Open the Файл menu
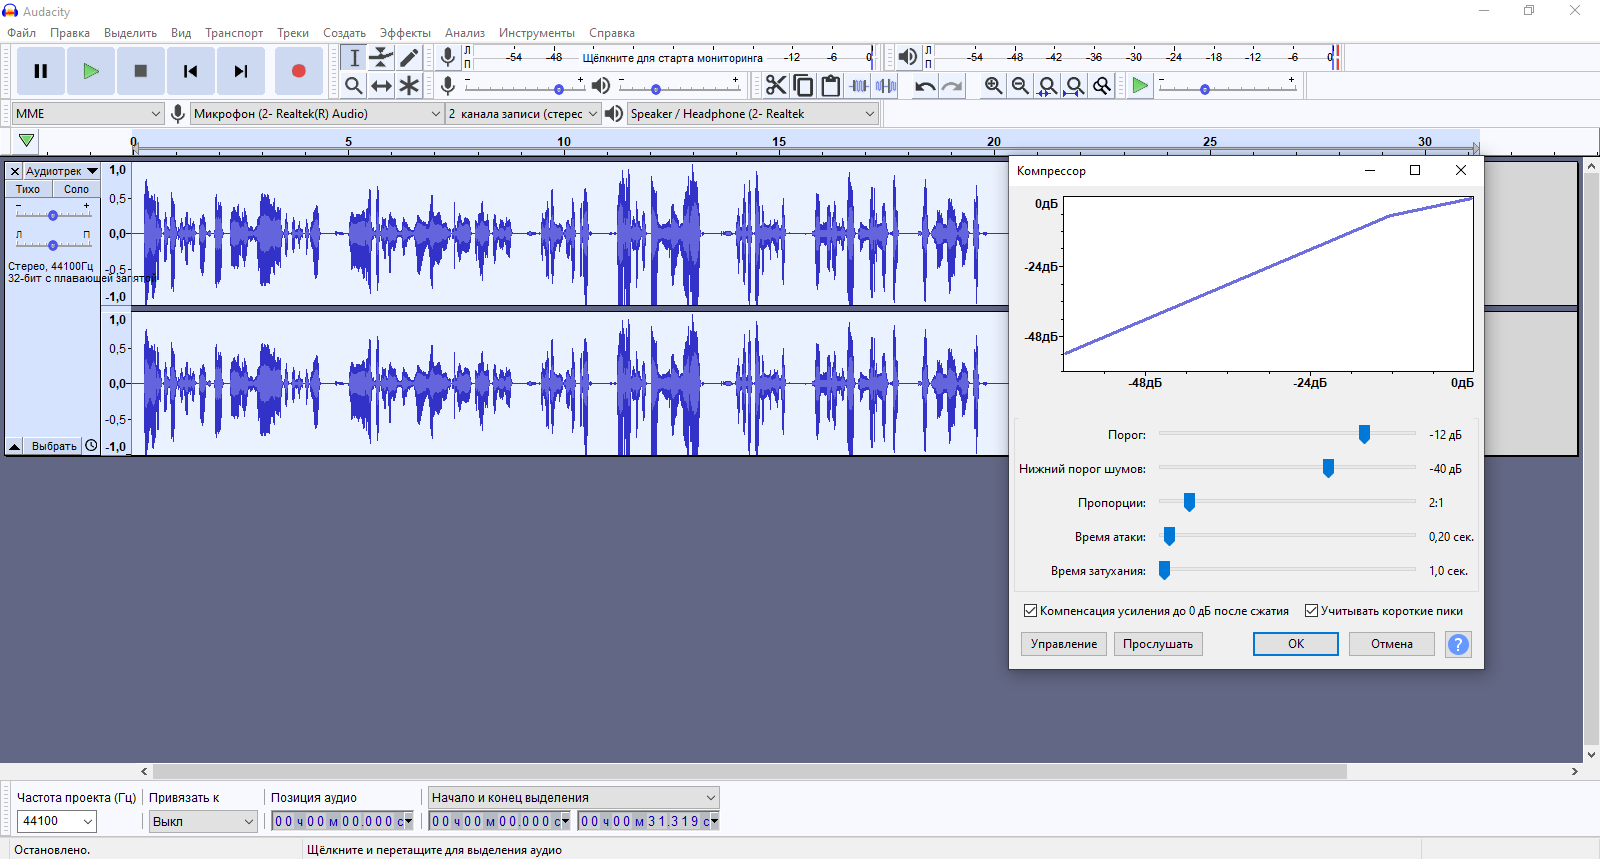Image resolution: width=1600 pixels, height=859 pixels. coord(21,33)
